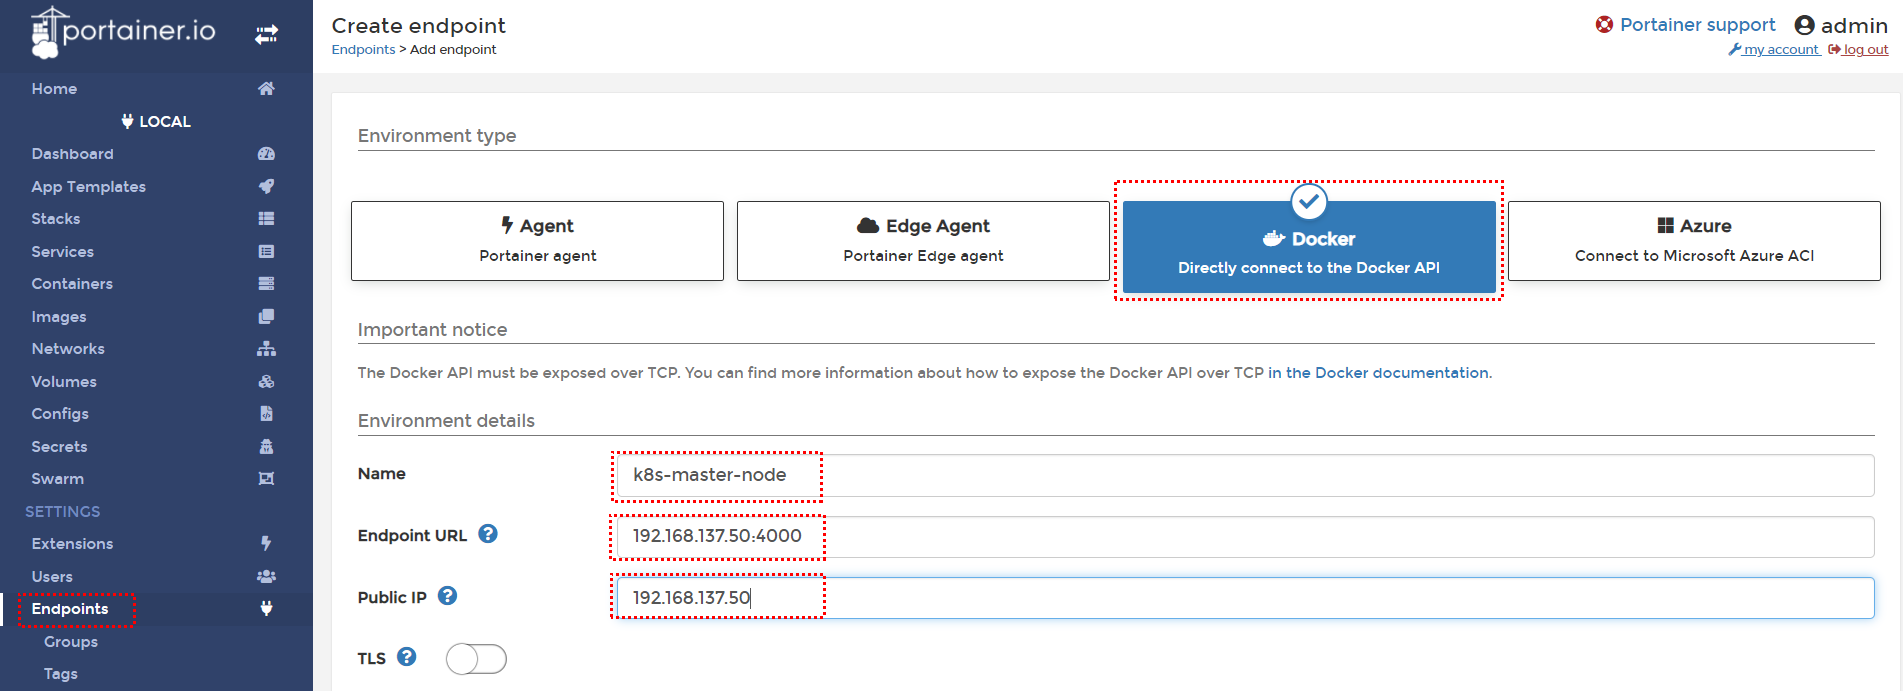1903x691 pixels.
Task: Click the Images clone icon
Action: tap(266, 316)
